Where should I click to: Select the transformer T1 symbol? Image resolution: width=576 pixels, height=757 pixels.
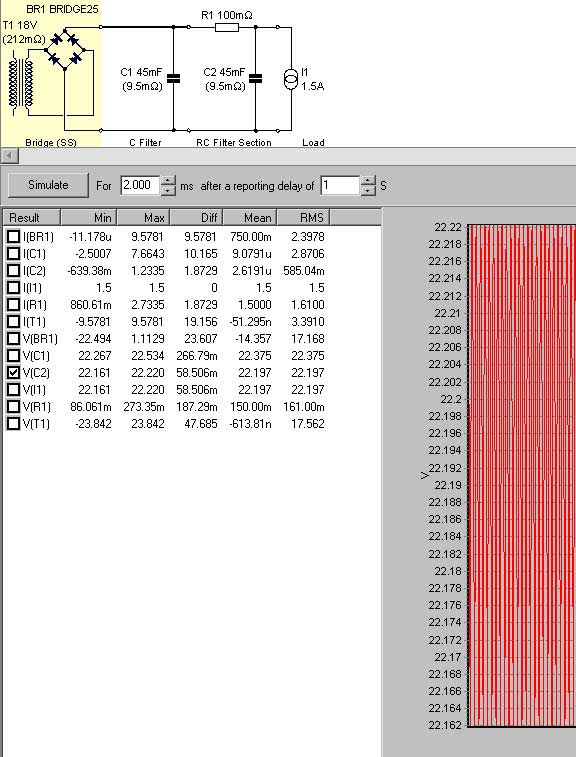tap(21, 83)
